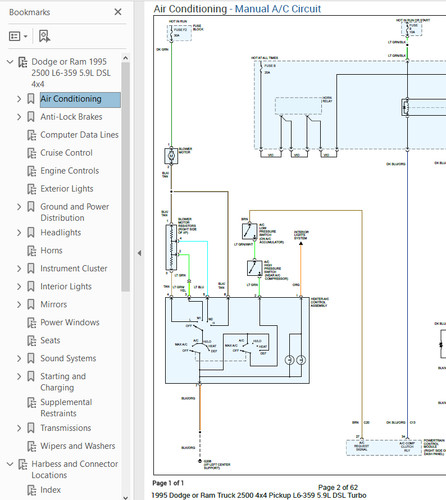The height and width of the screenshot is (500, 446).
Task: Click bookmark icon beside Instrument Cluster
Action: 31,269
